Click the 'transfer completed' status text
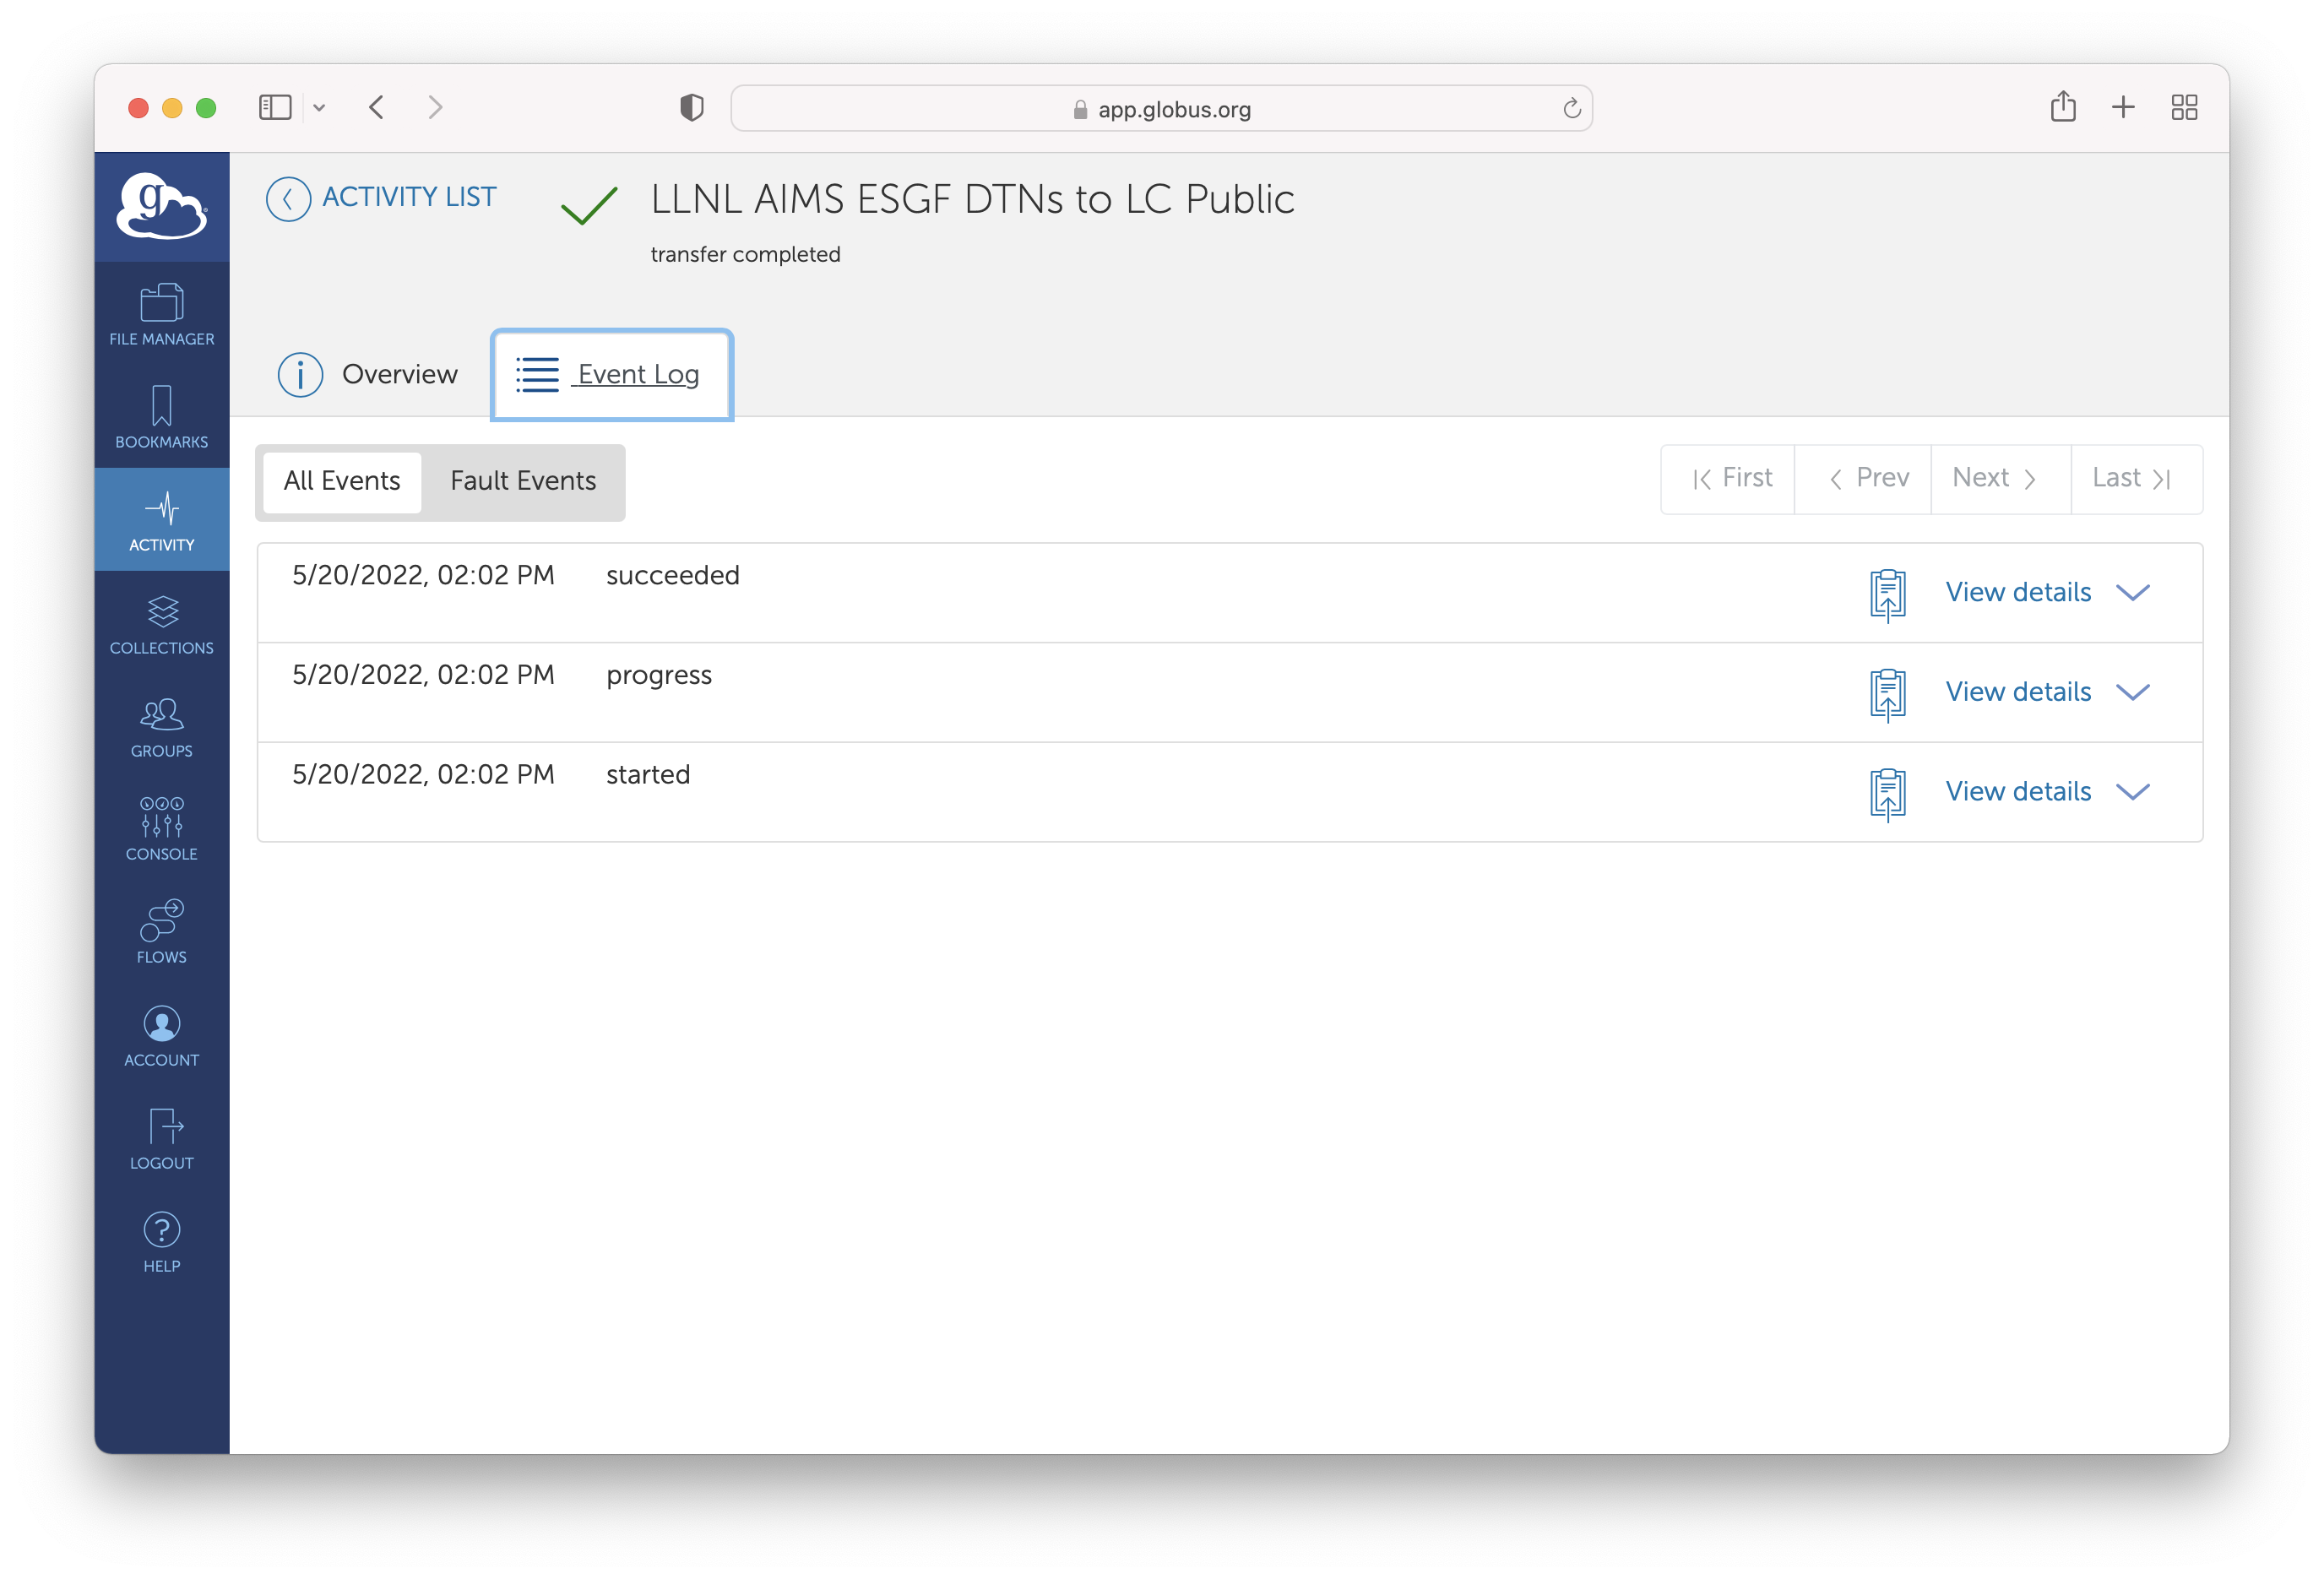 [745, 255]
